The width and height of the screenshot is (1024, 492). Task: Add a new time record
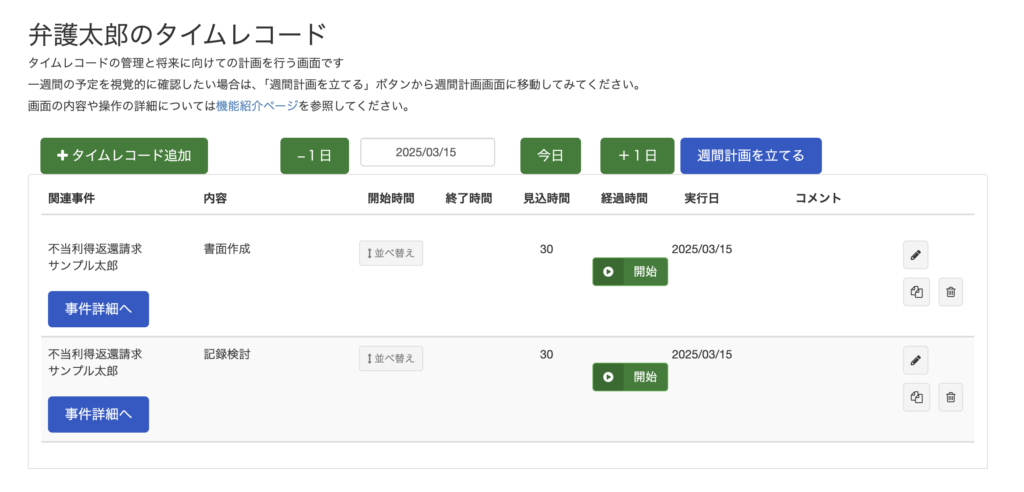(x=124, y=156)
